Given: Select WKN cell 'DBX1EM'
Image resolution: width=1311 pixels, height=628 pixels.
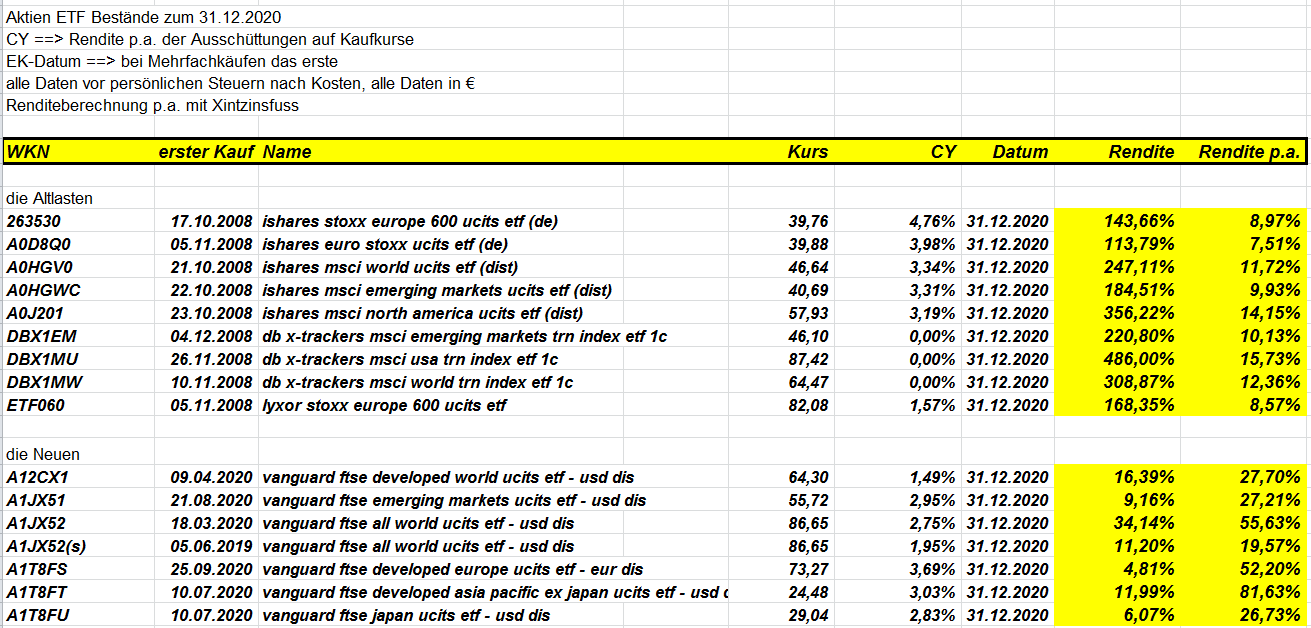Looking at the screenshot, I should (39, 337).
